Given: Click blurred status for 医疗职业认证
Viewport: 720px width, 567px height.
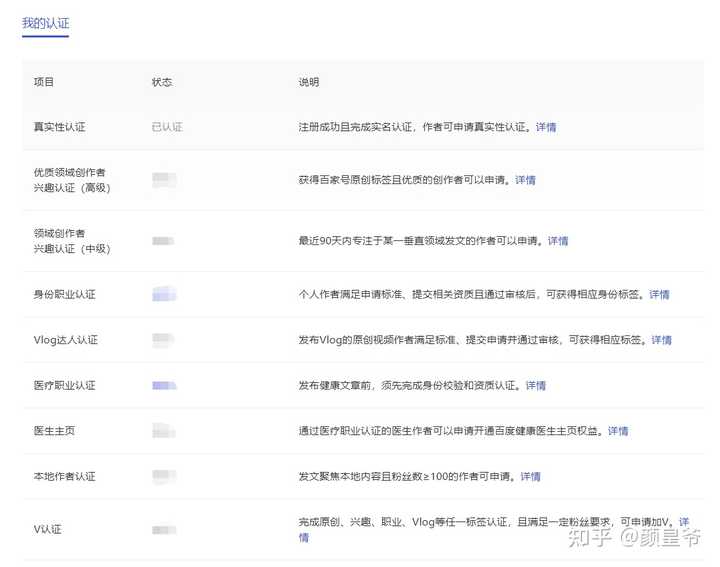Looking at the screenshot, I should [x=164, y=385].
